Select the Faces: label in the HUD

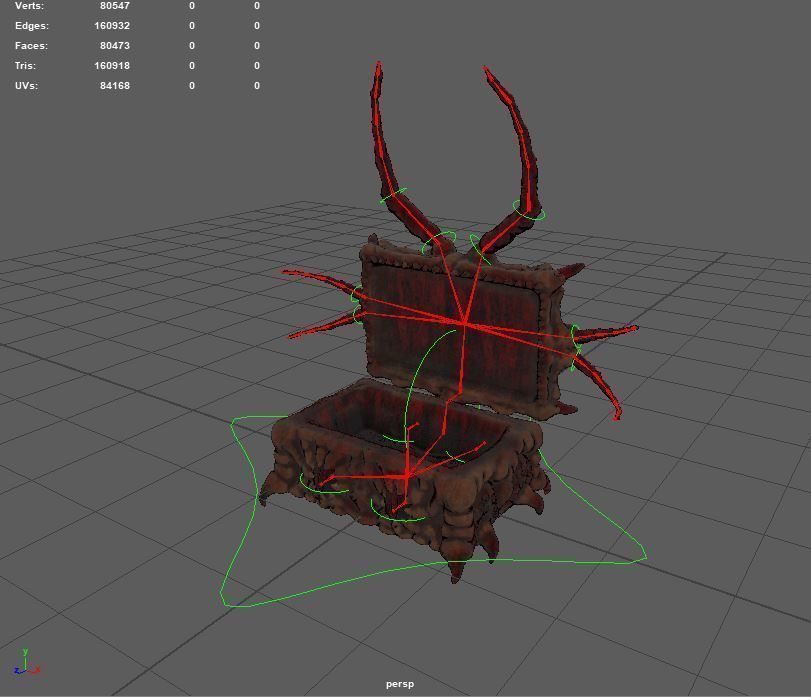31,46
